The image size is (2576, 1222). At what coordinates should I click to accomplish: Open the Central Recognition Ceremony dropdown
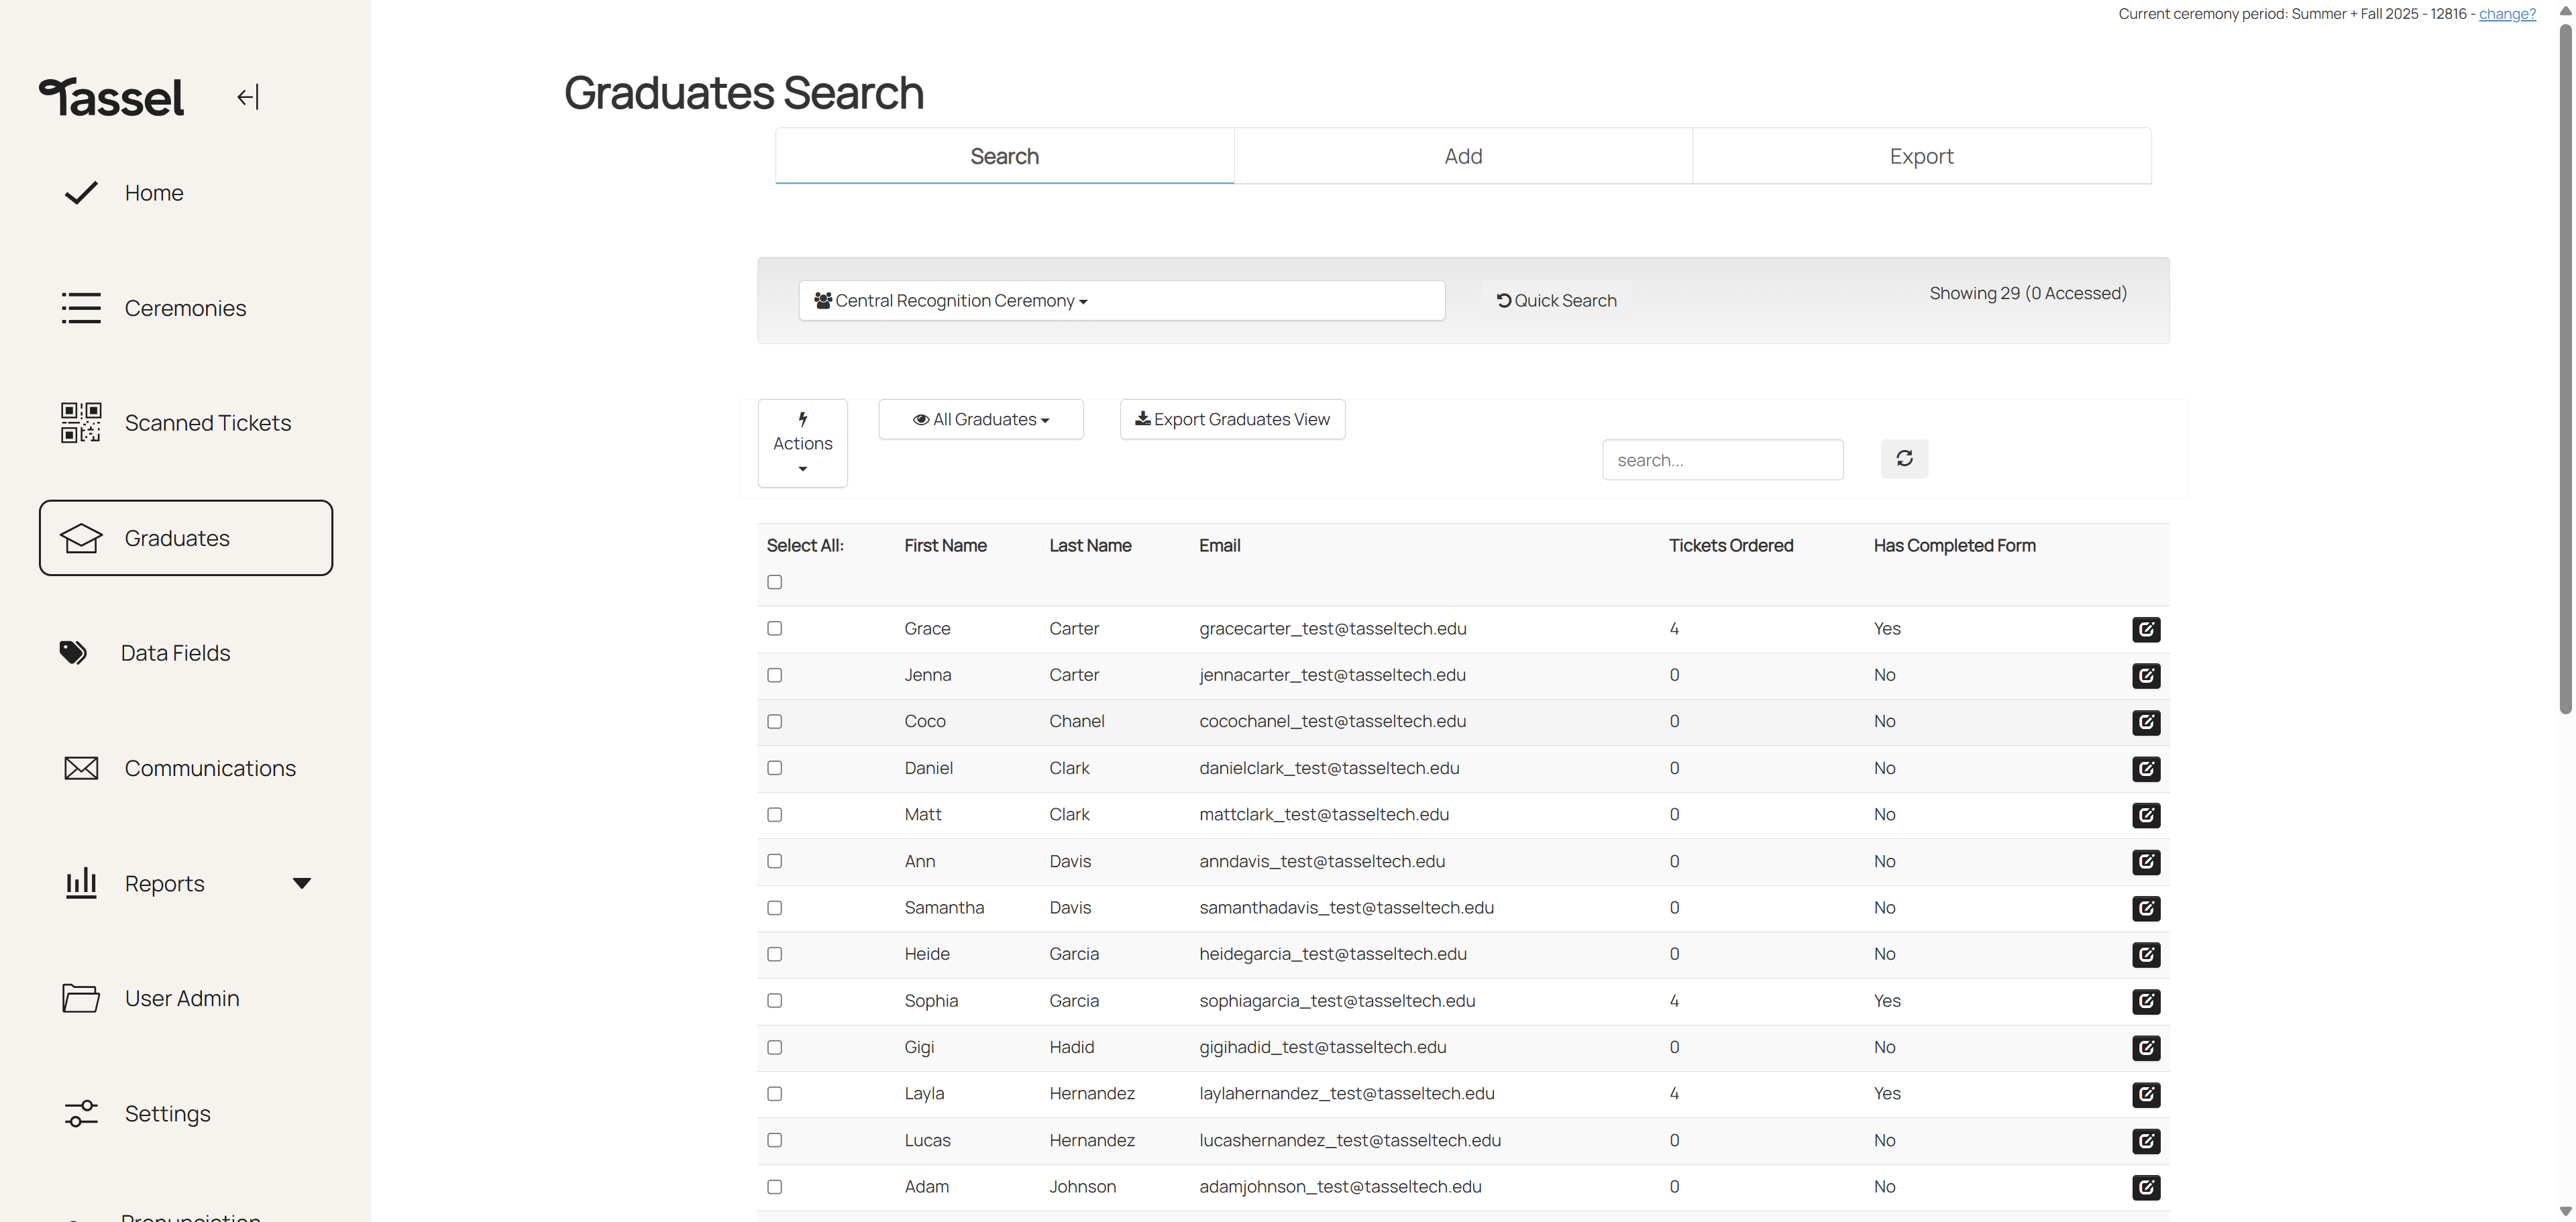click(1121, 301)
